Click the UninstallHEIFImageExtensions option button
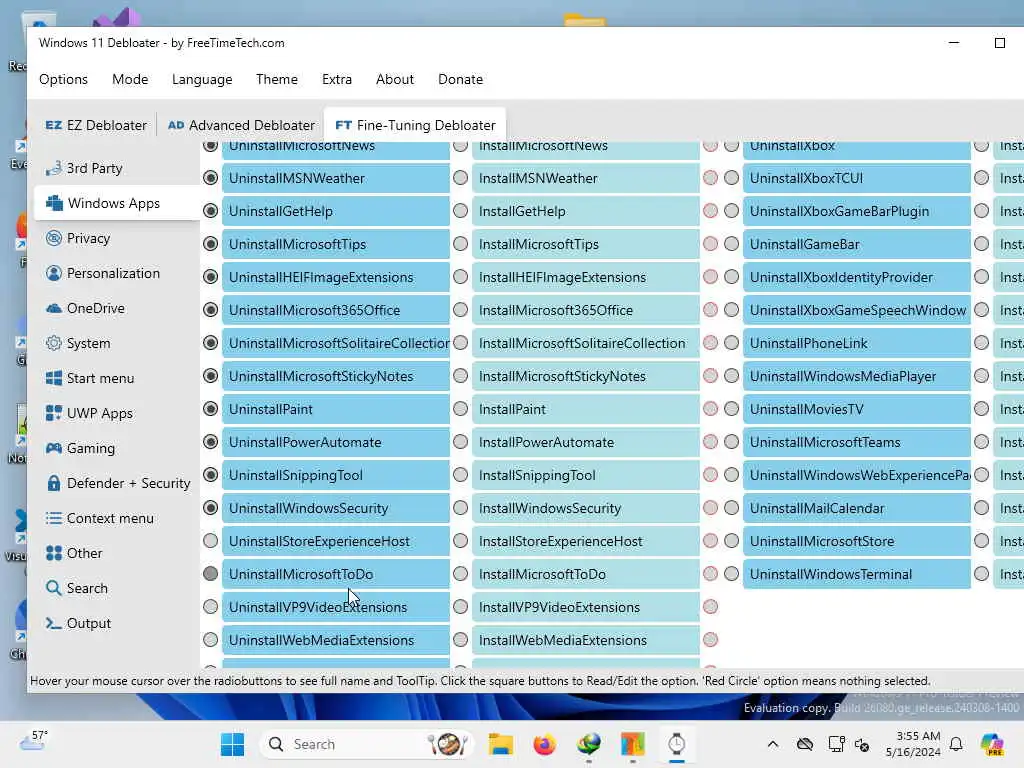 336,277
